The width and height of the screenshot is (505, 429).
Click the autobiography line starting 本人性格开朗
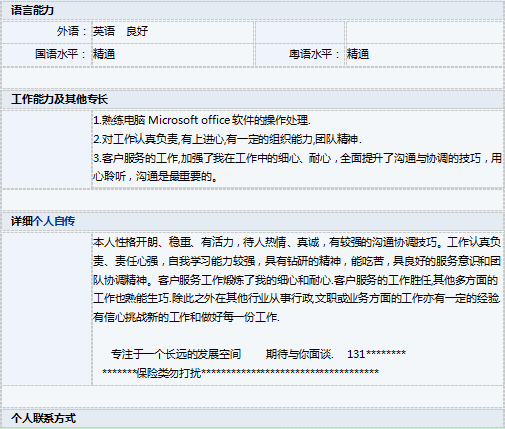pos(297,242)
